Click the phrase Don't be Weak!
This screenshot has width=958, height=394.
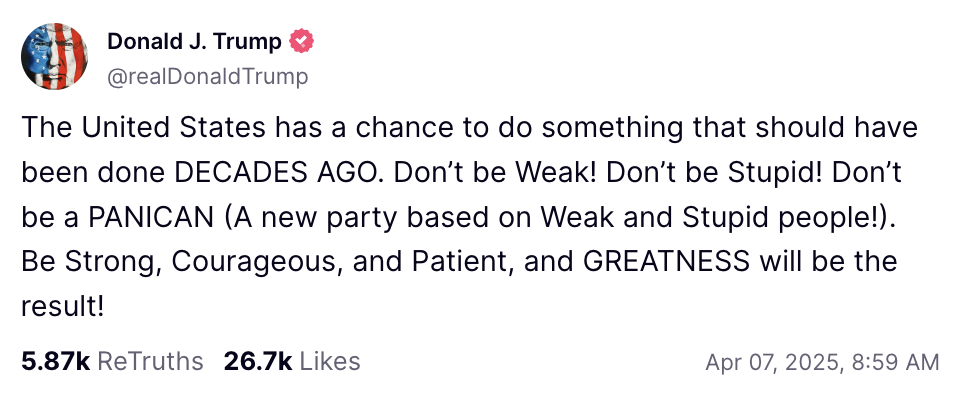pos(496,173)
